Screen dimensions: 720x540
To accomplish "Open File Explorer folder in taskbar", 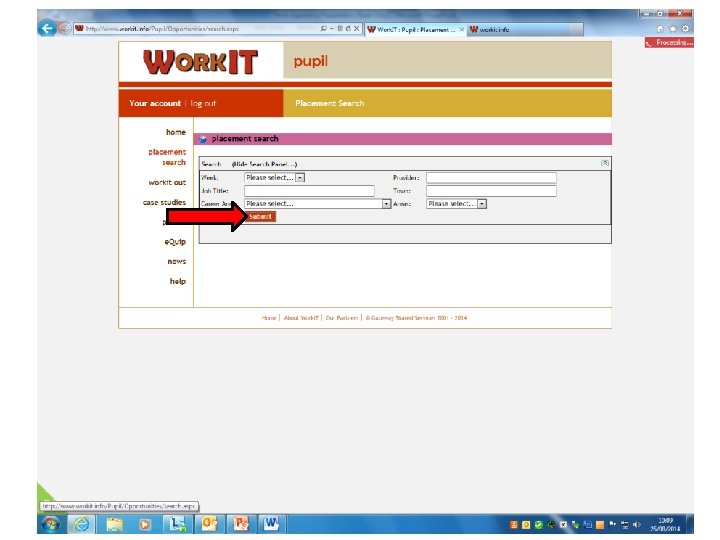I will click(114, 524).
